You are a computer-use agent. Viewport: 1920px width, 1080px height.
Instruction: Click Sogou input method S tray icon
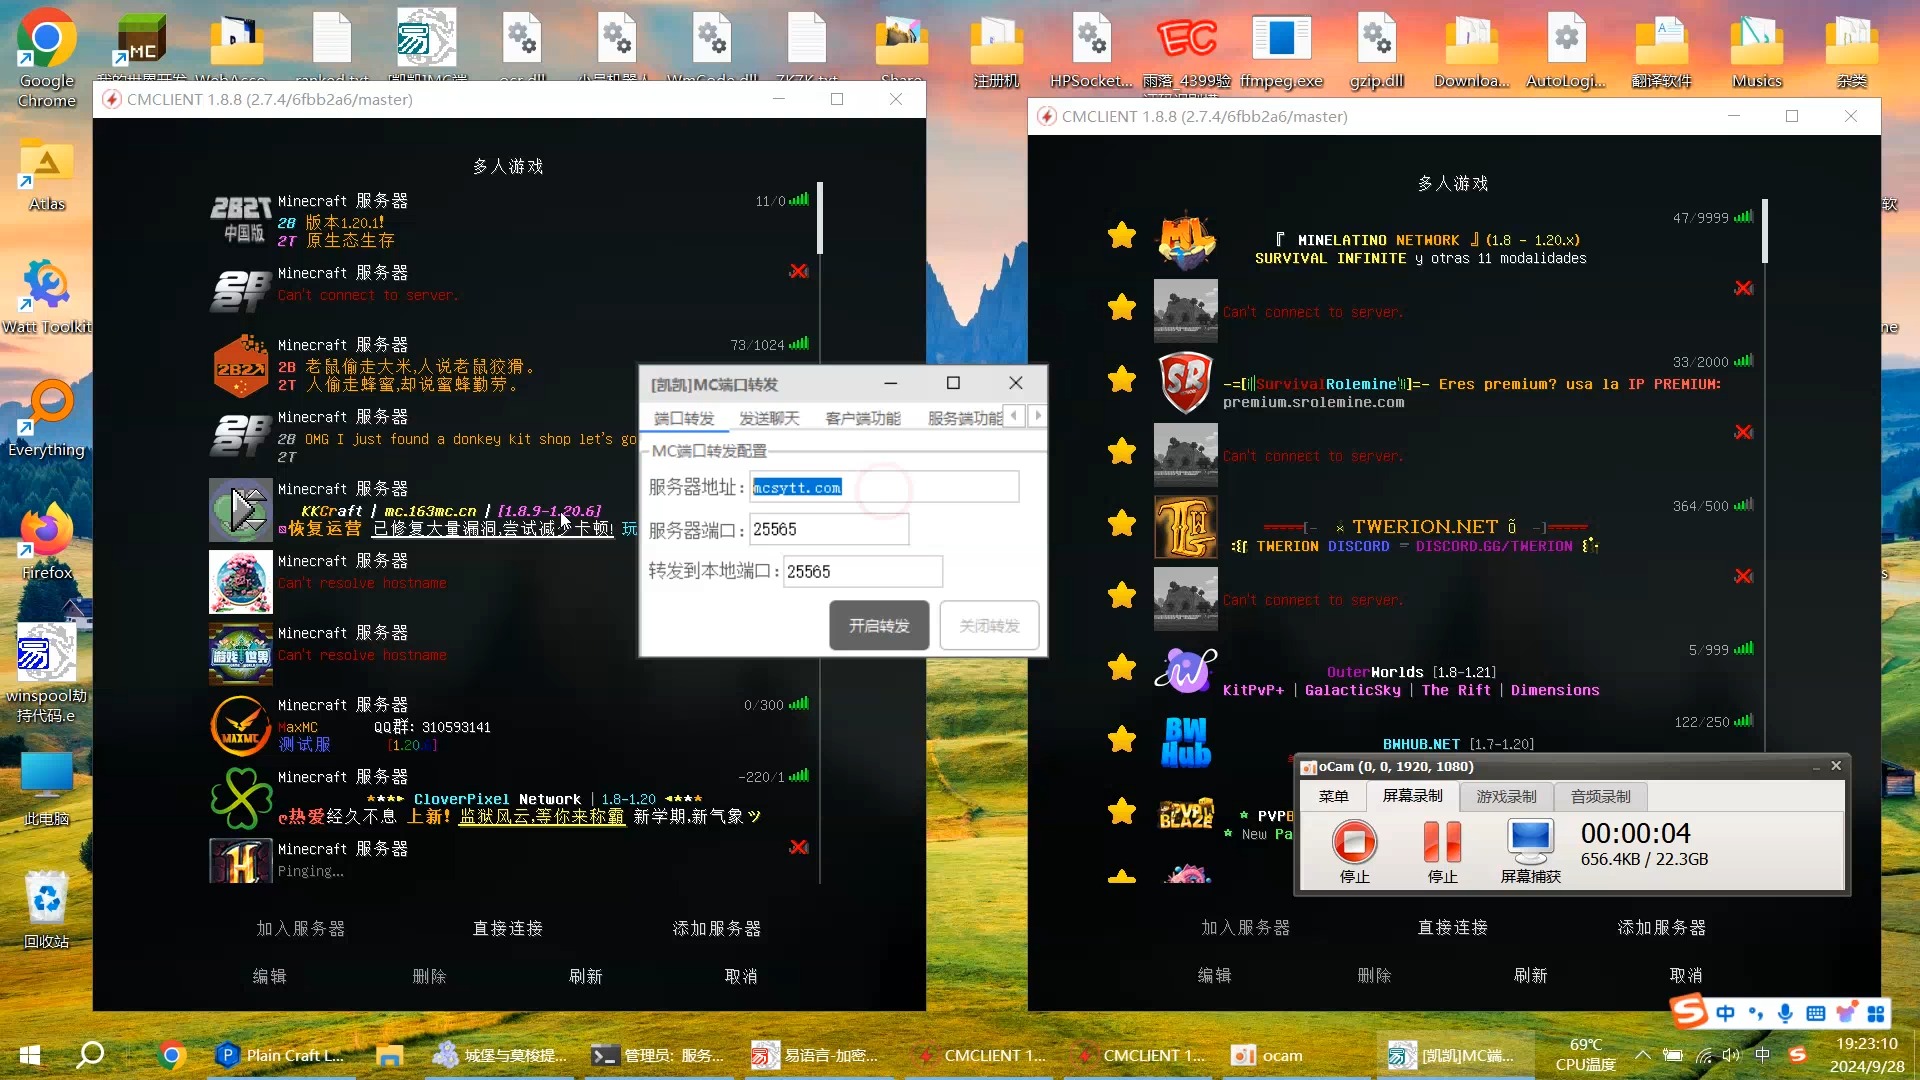click(1797, 1055)
